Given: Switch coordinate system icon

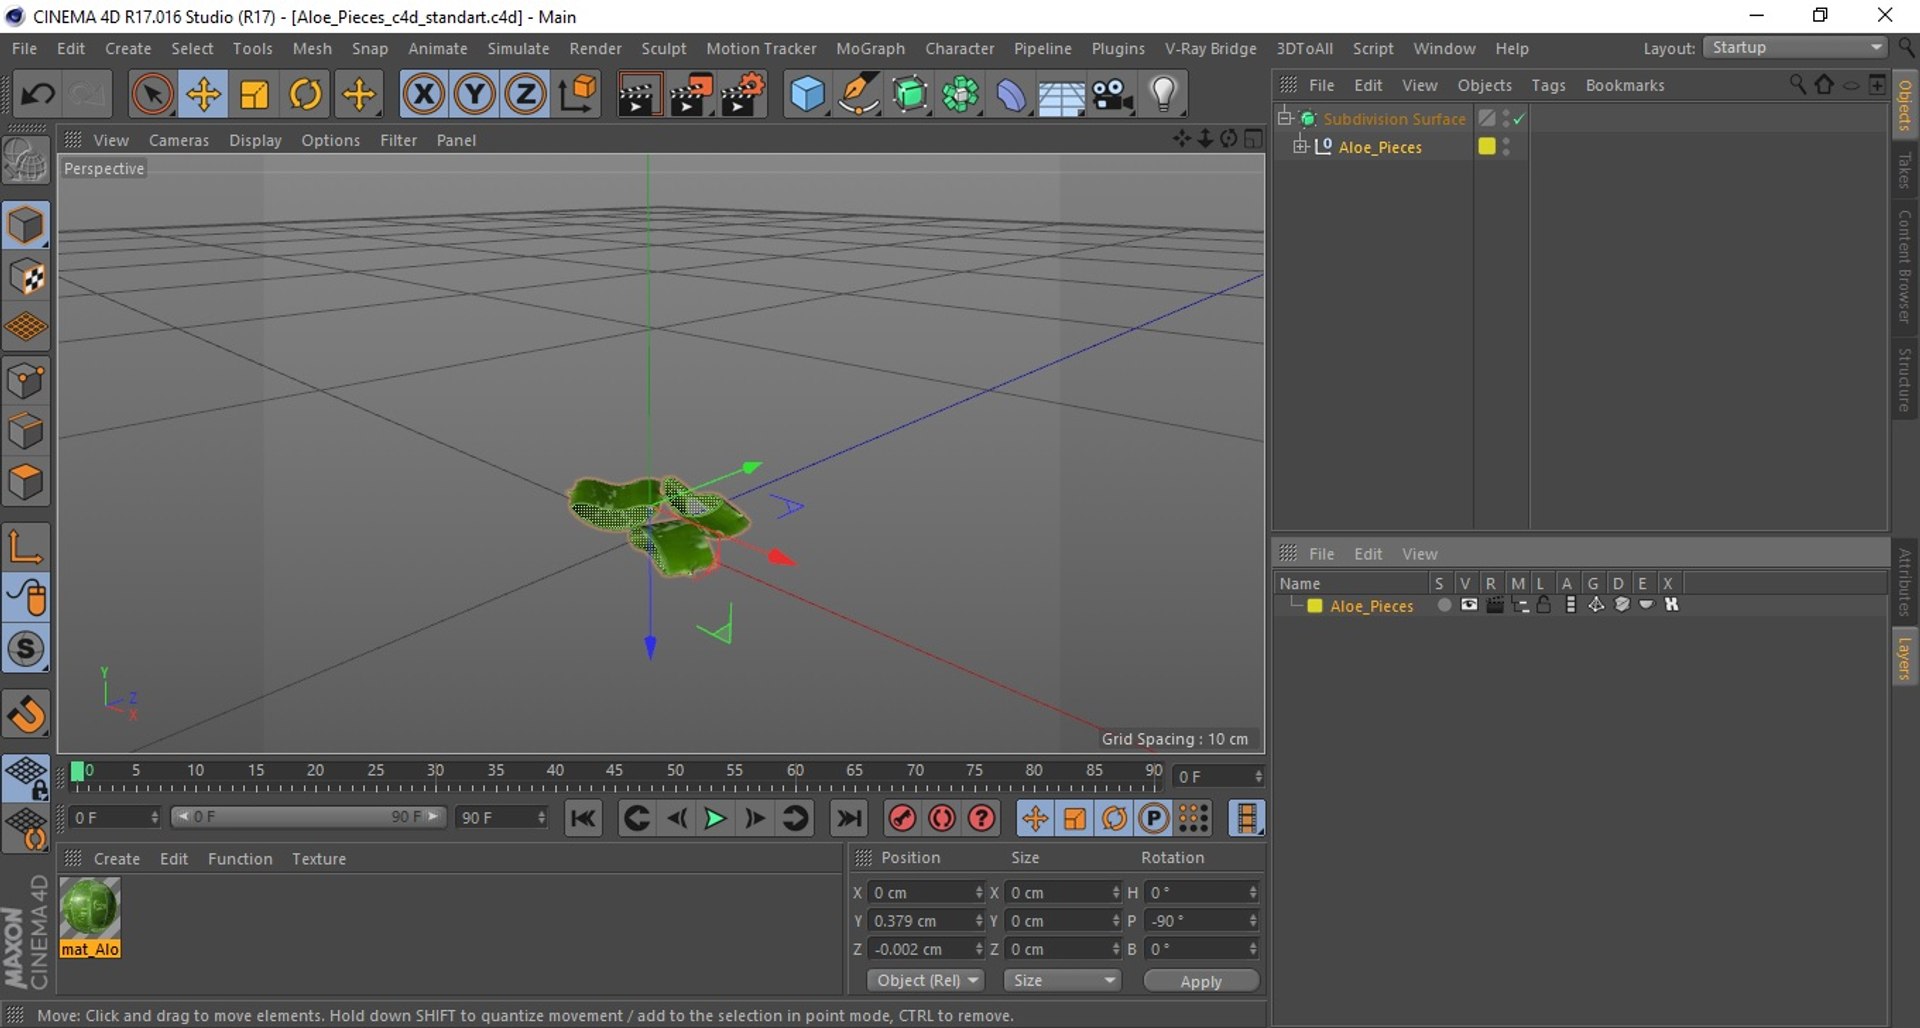Looking at the screenshot, I should point(577,95).
